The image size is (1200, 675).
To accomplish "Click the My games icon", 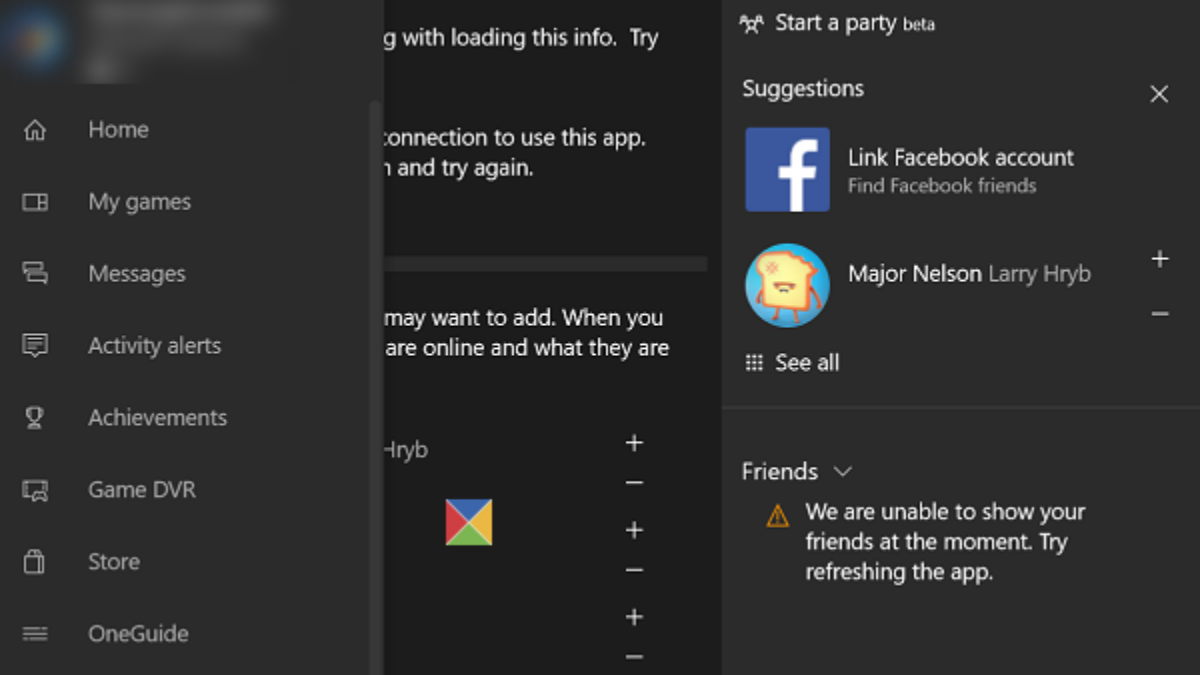I will [x=35, y=202].
